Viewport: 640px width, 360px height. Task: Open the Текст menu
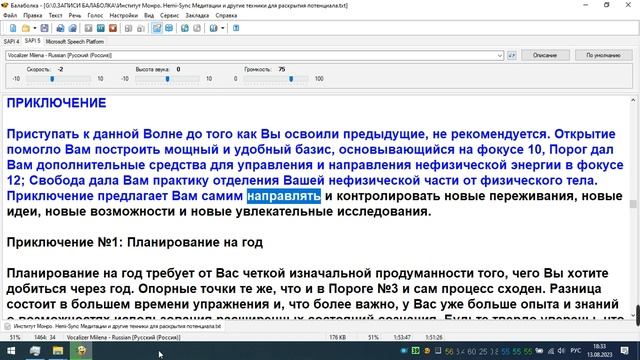click(x=56, y=16)
